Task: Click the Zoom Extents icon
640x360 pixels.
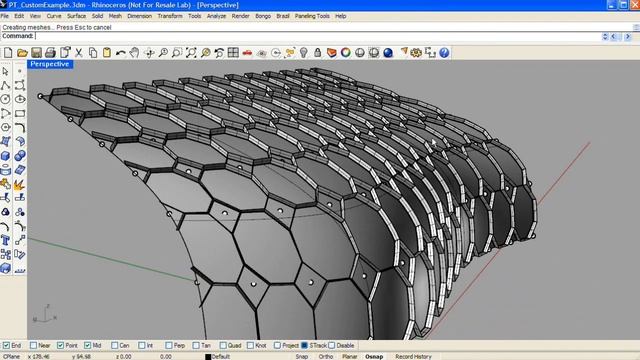Action: [x=191, y=53]
